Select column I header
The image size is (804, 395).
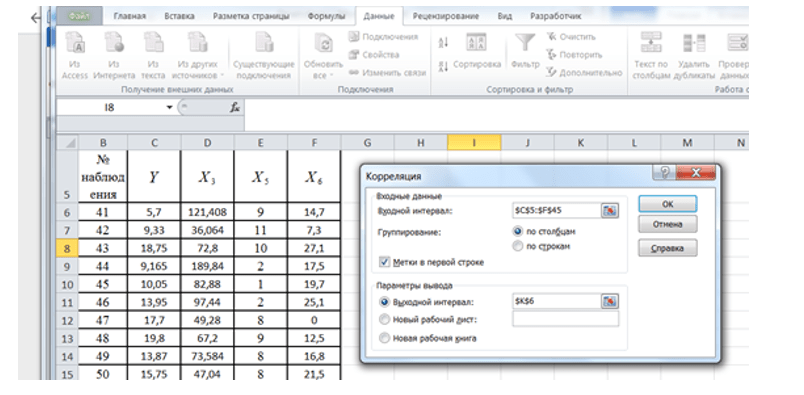[474, 143]
